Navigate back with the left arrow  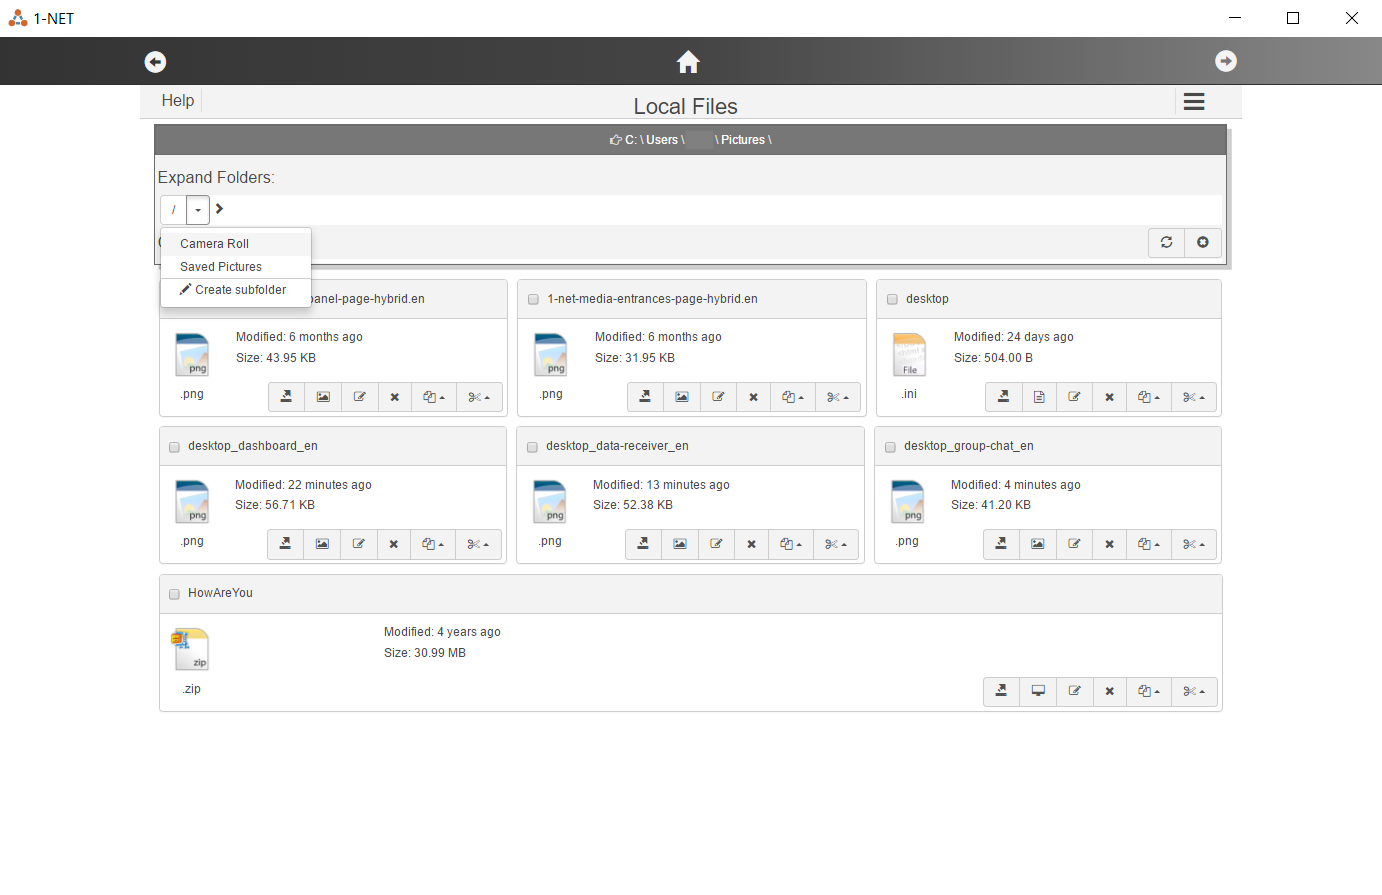[155, 62]
